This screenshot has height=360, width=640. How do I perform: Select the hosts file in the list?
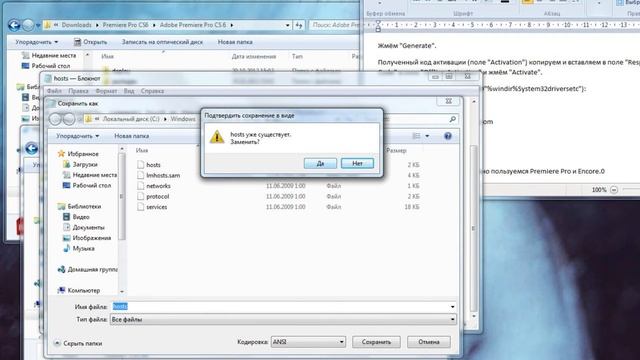tap(153, 165)
